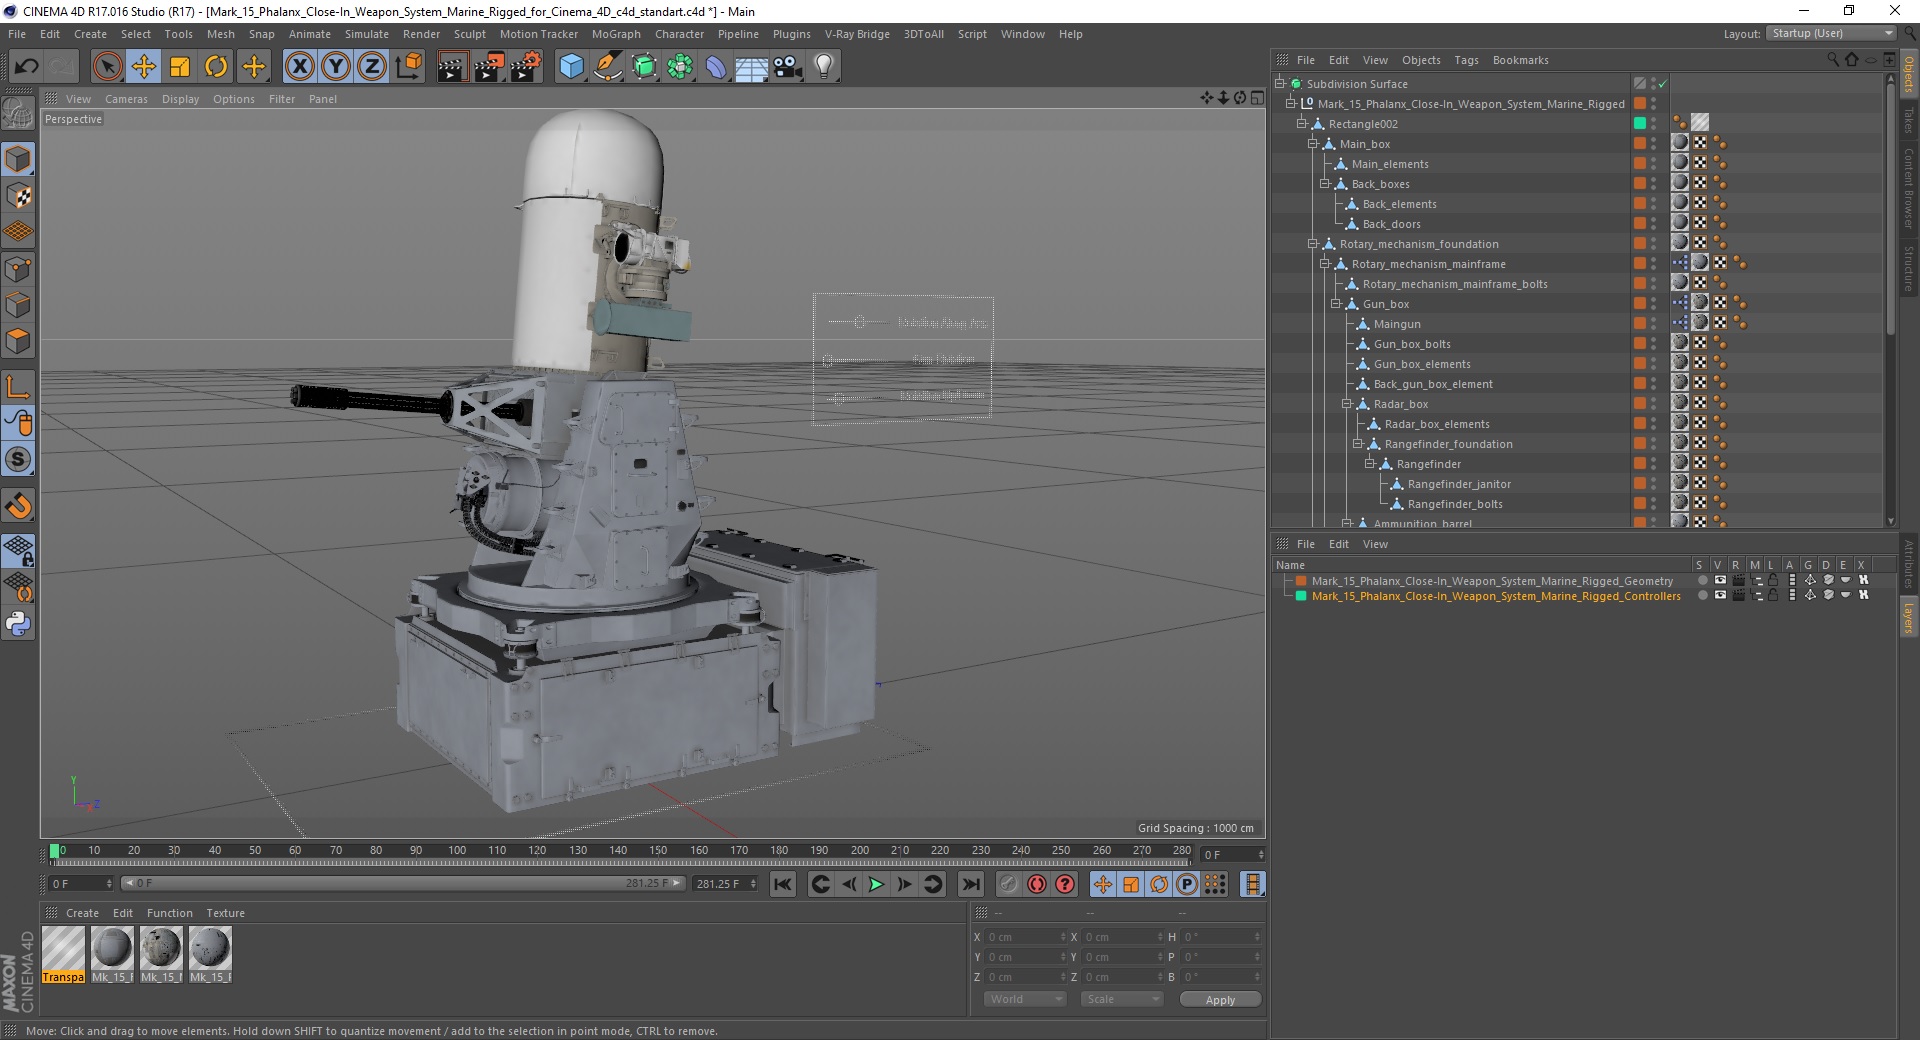The width and height of the screenshot is (1920, 1040).
Task: Open viewport Cameras menu
Action: point(126,99)
